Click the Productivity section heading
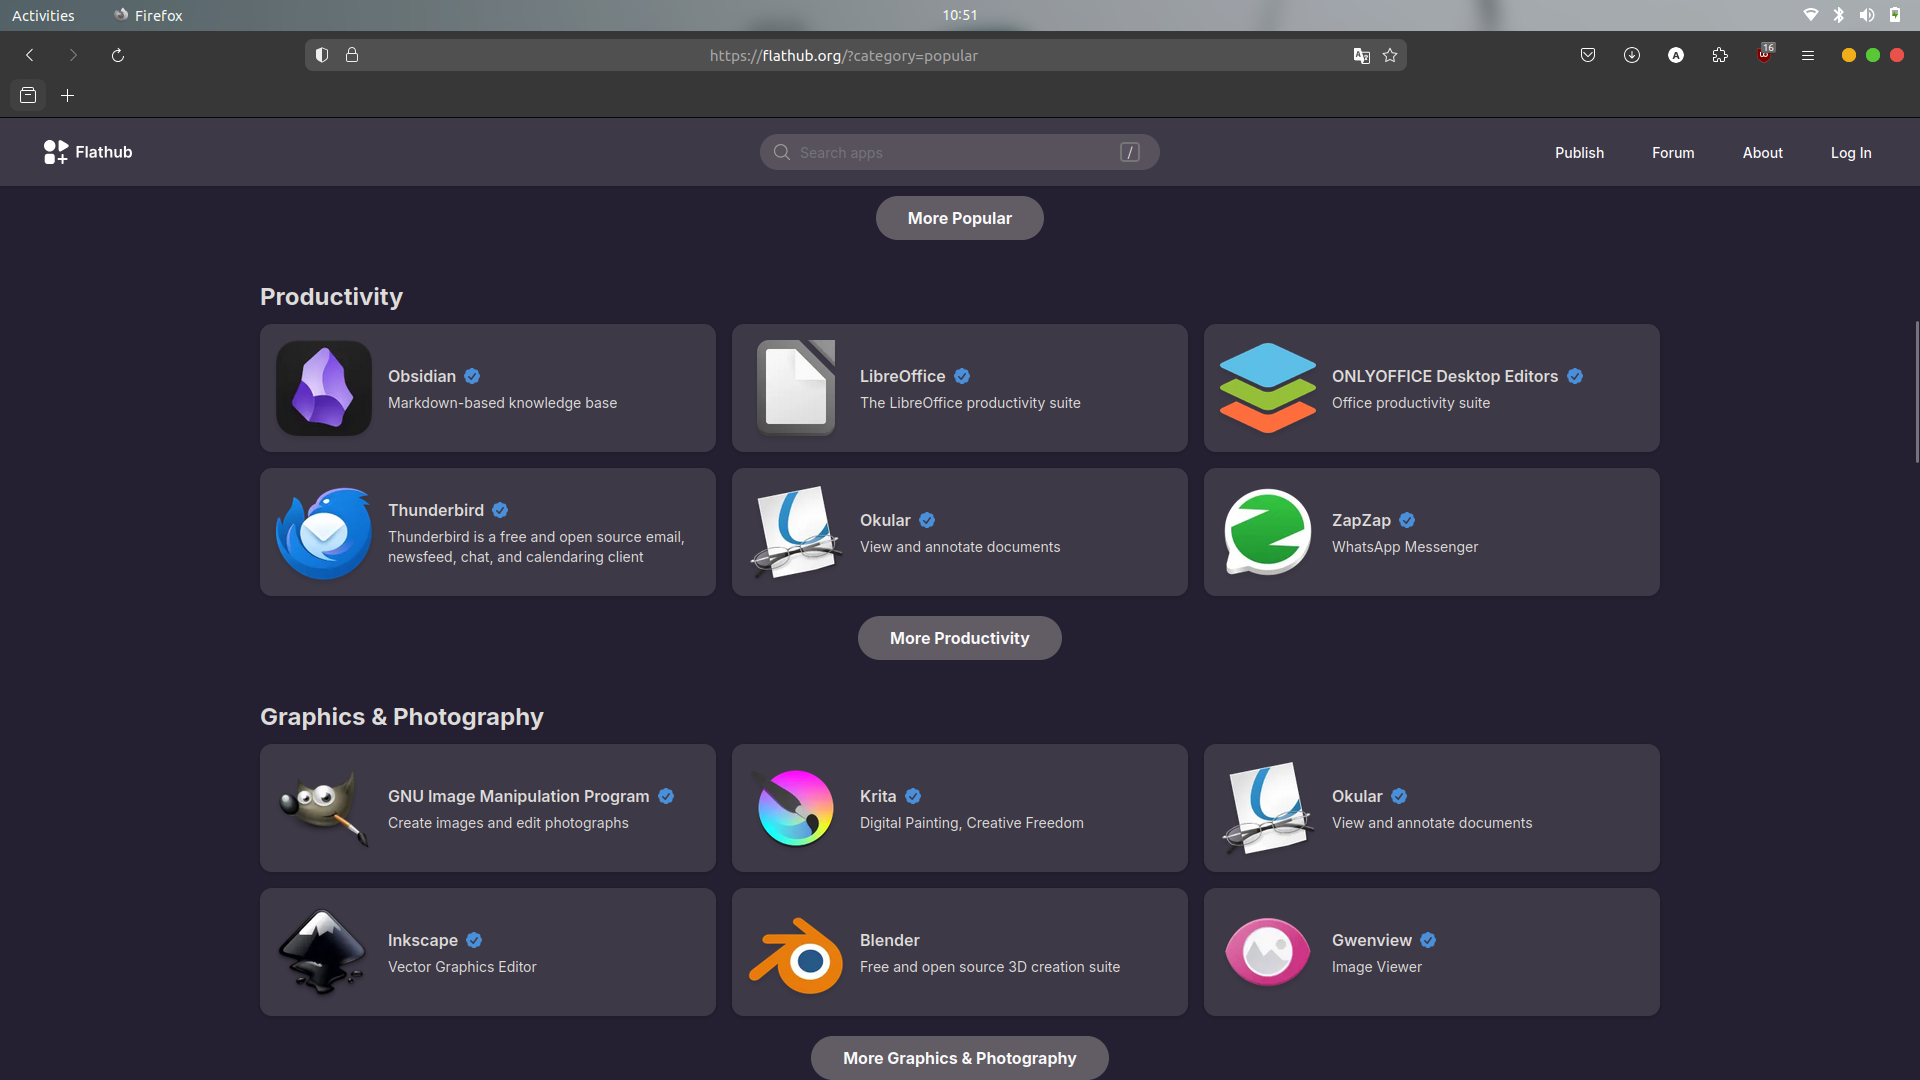The image size is (1920, 1080). tap(331, 297)
